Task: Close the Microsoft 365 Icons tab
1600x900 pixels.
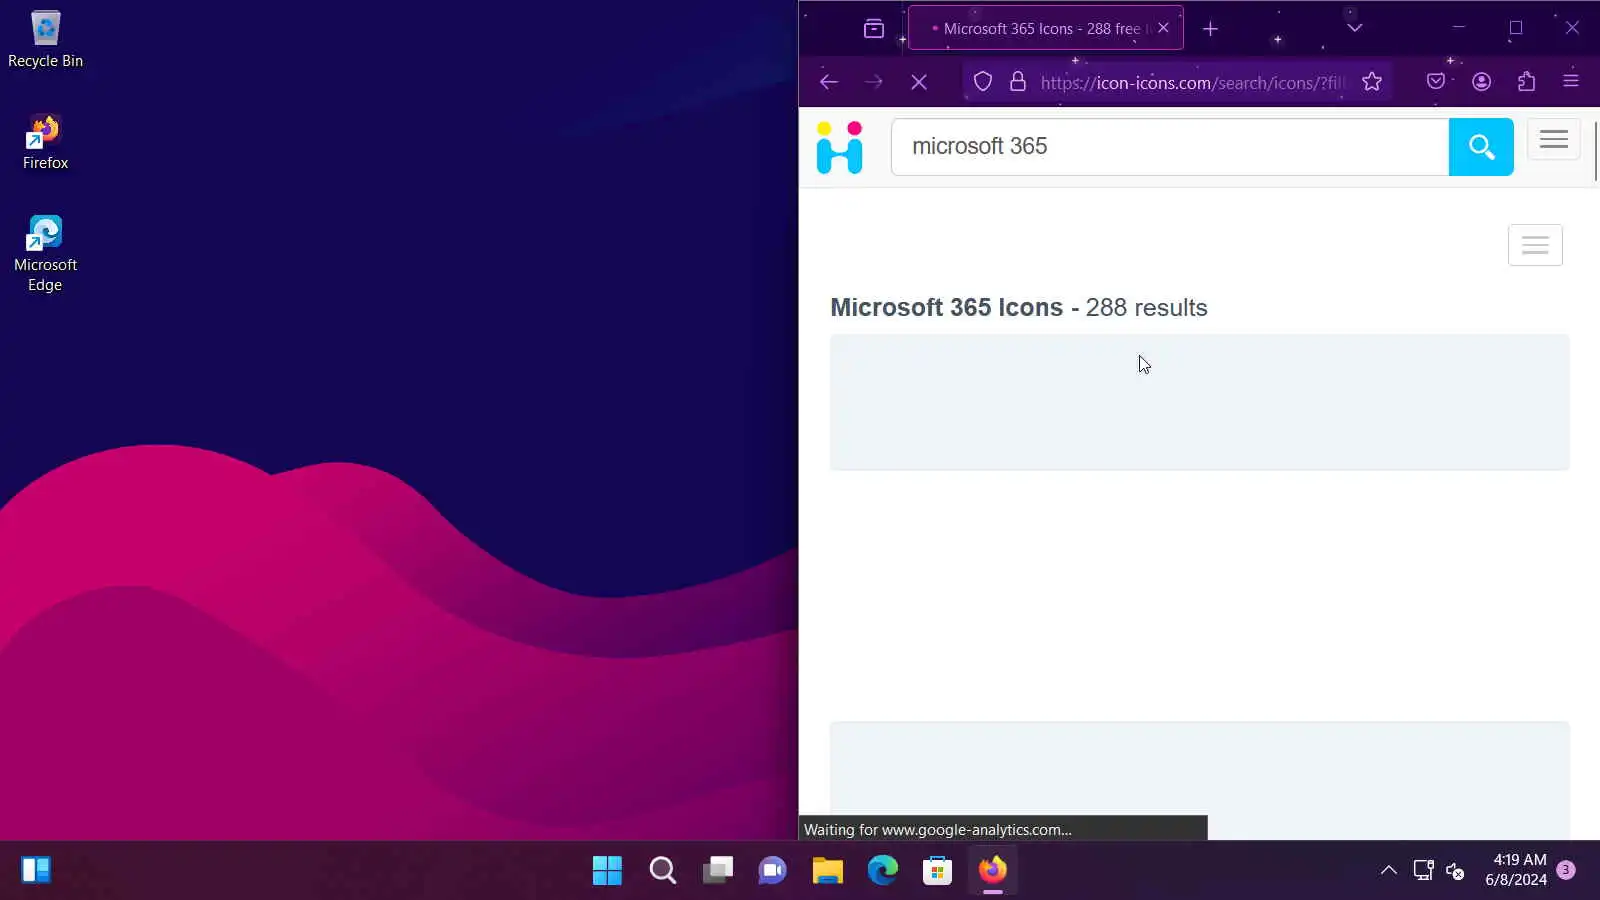Action: point(1163,28)
